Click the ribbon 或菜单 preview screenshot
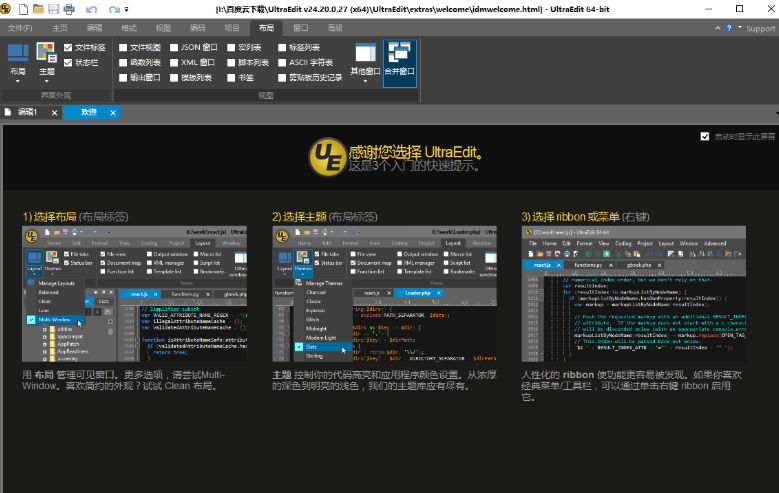The width and height of the screenshot is (779, 493). tap(633, 294)
